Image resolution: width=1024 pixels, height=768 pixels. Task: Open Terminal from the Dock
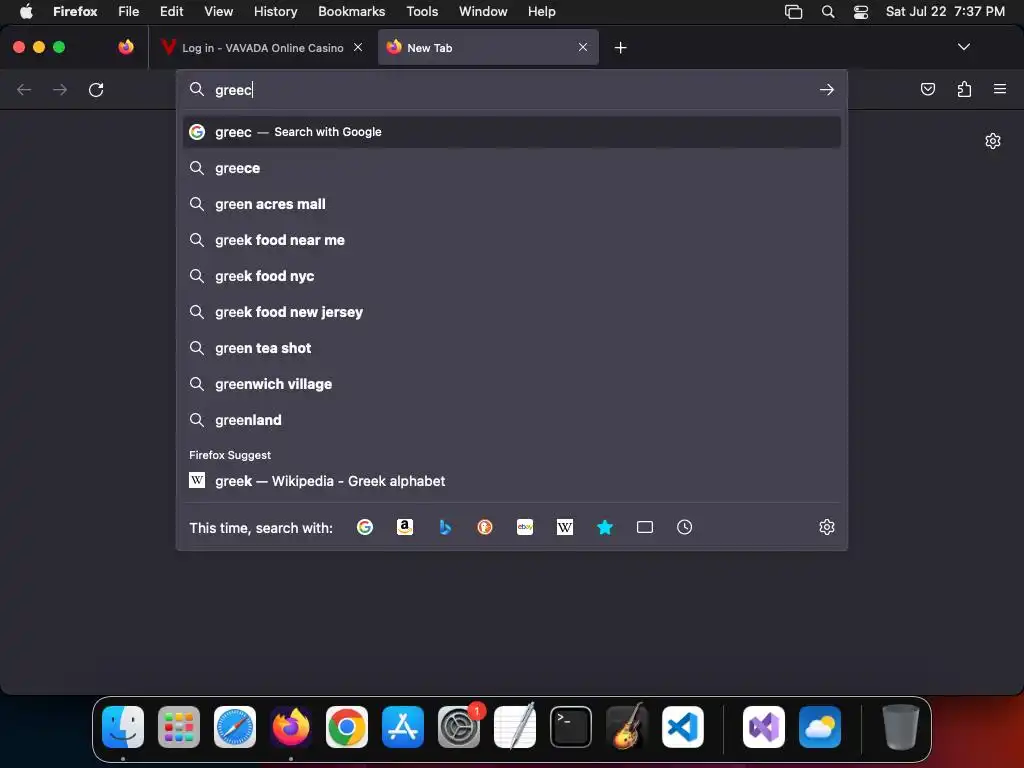coord(571,726)
